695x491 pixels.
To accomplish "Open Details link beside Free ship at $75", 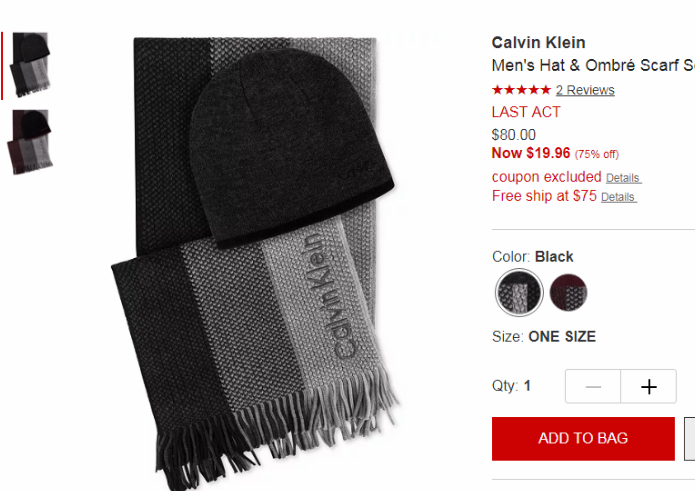I will [618, 197].
